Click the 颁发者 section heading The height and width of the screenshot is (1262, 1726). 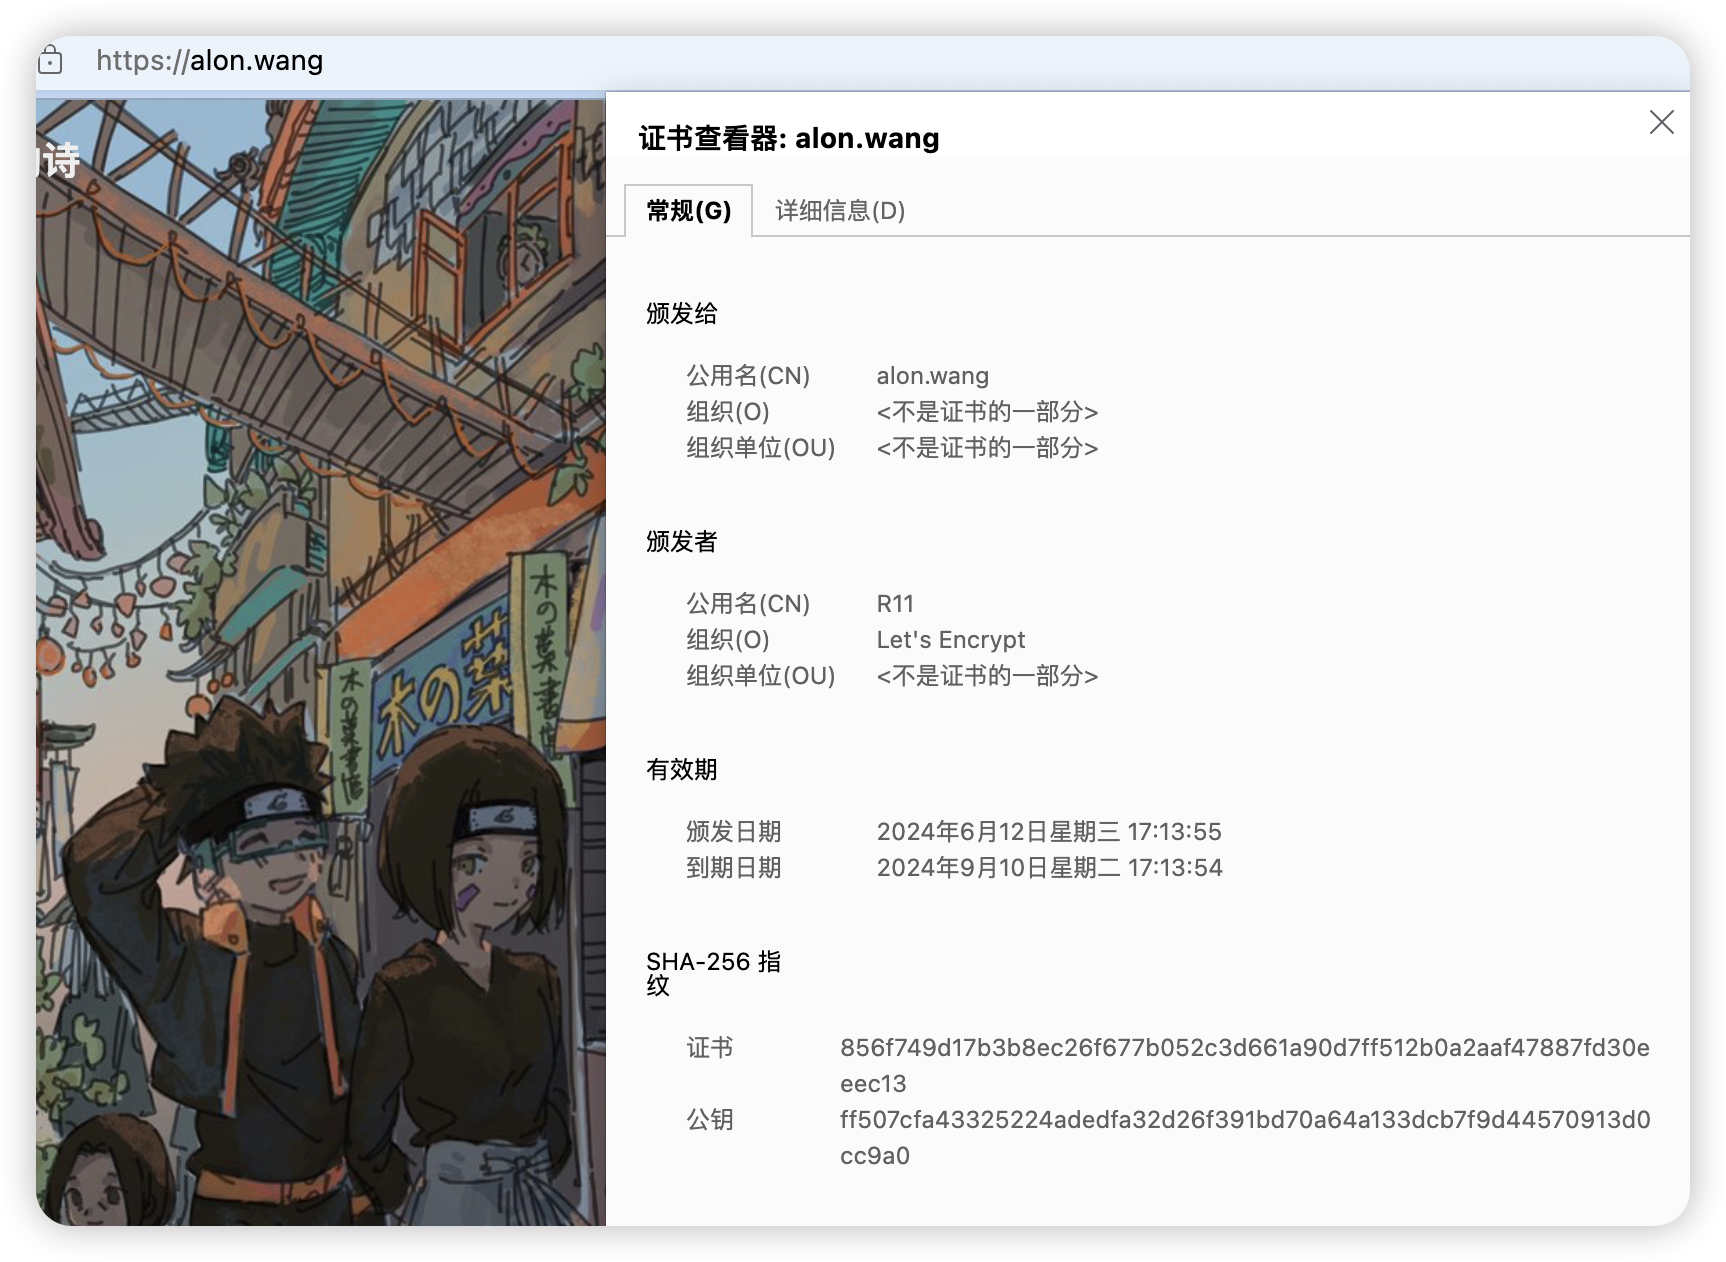pos(681,542)
